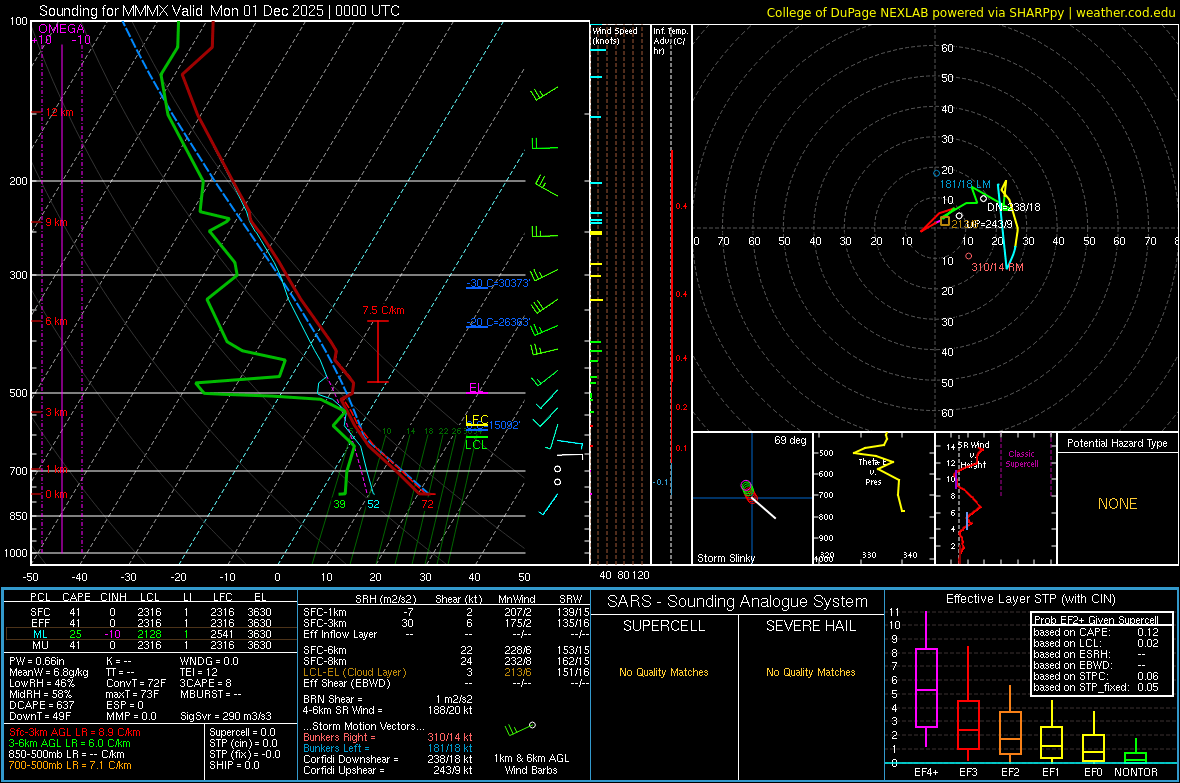Click the 'PW = 0.66in' value
This screenshot has height=783, width=1180.
37,661
